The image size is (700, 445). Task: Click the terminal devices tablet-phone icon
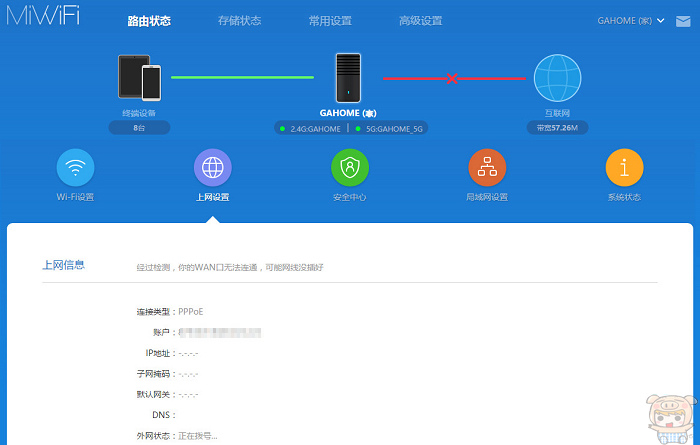click(139, 78)
